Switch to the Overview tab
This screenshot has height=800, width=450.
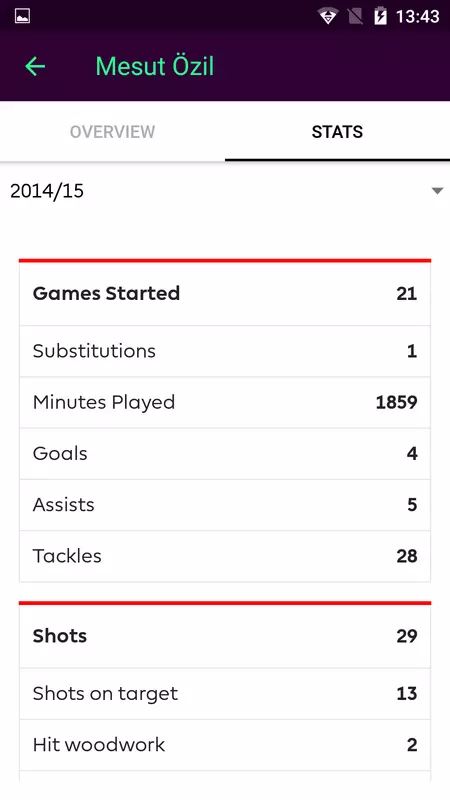pos(112,132)
